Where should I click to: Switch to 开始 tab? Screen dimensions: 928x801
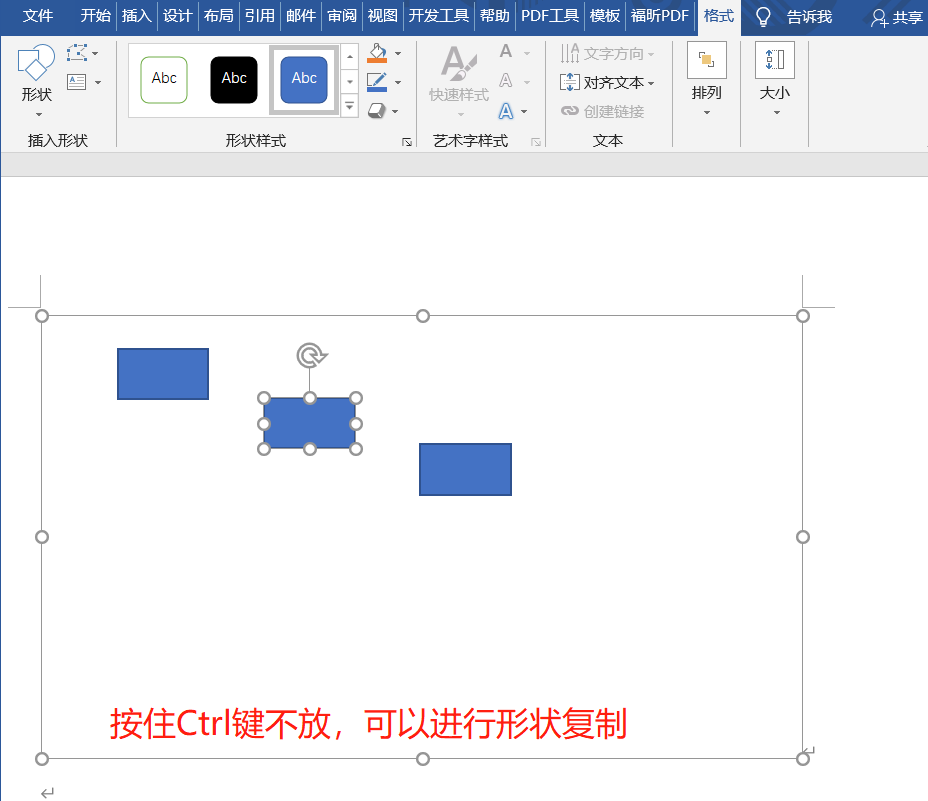(x=95, y=15)
